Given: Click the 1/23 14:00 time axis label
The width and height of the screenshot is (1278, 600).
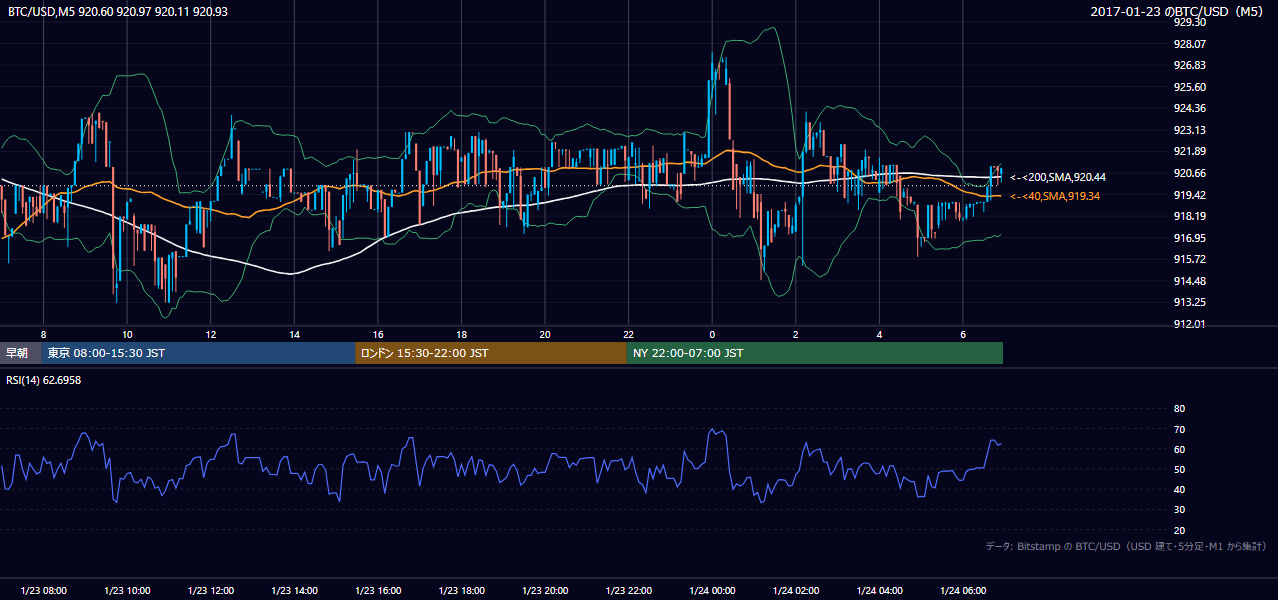Looking at the screenshot, I should (294, 591).
